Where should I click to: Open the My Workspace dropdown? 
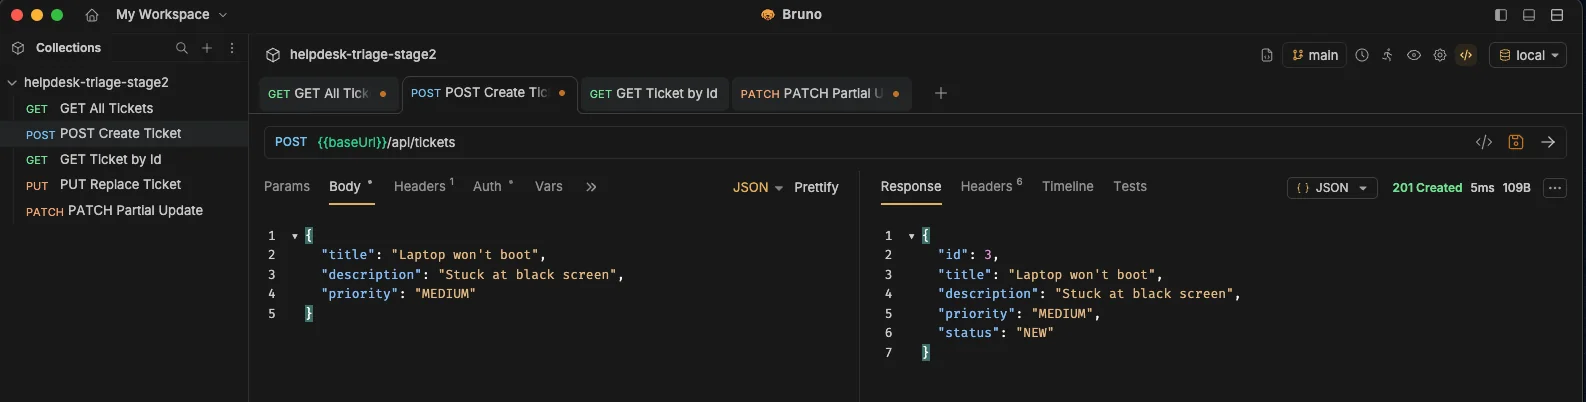[171, 15]
